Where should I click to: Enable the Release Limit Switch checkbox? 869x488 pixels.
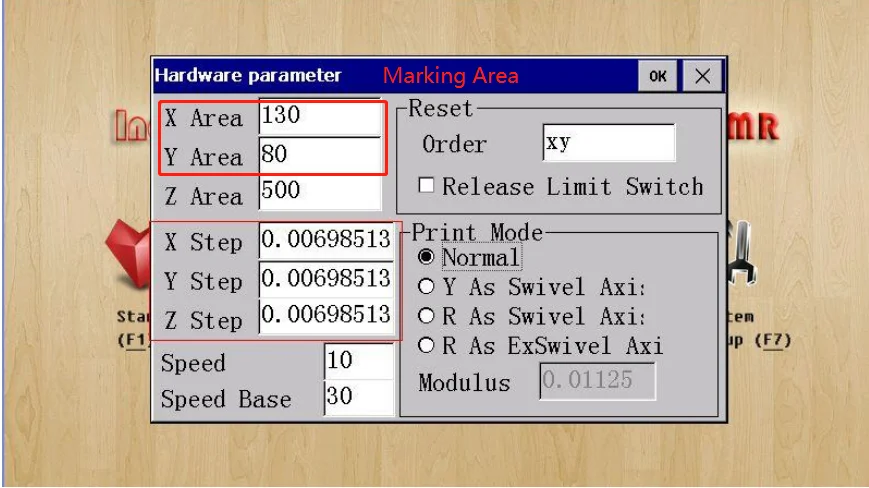[x=426, y=185]
